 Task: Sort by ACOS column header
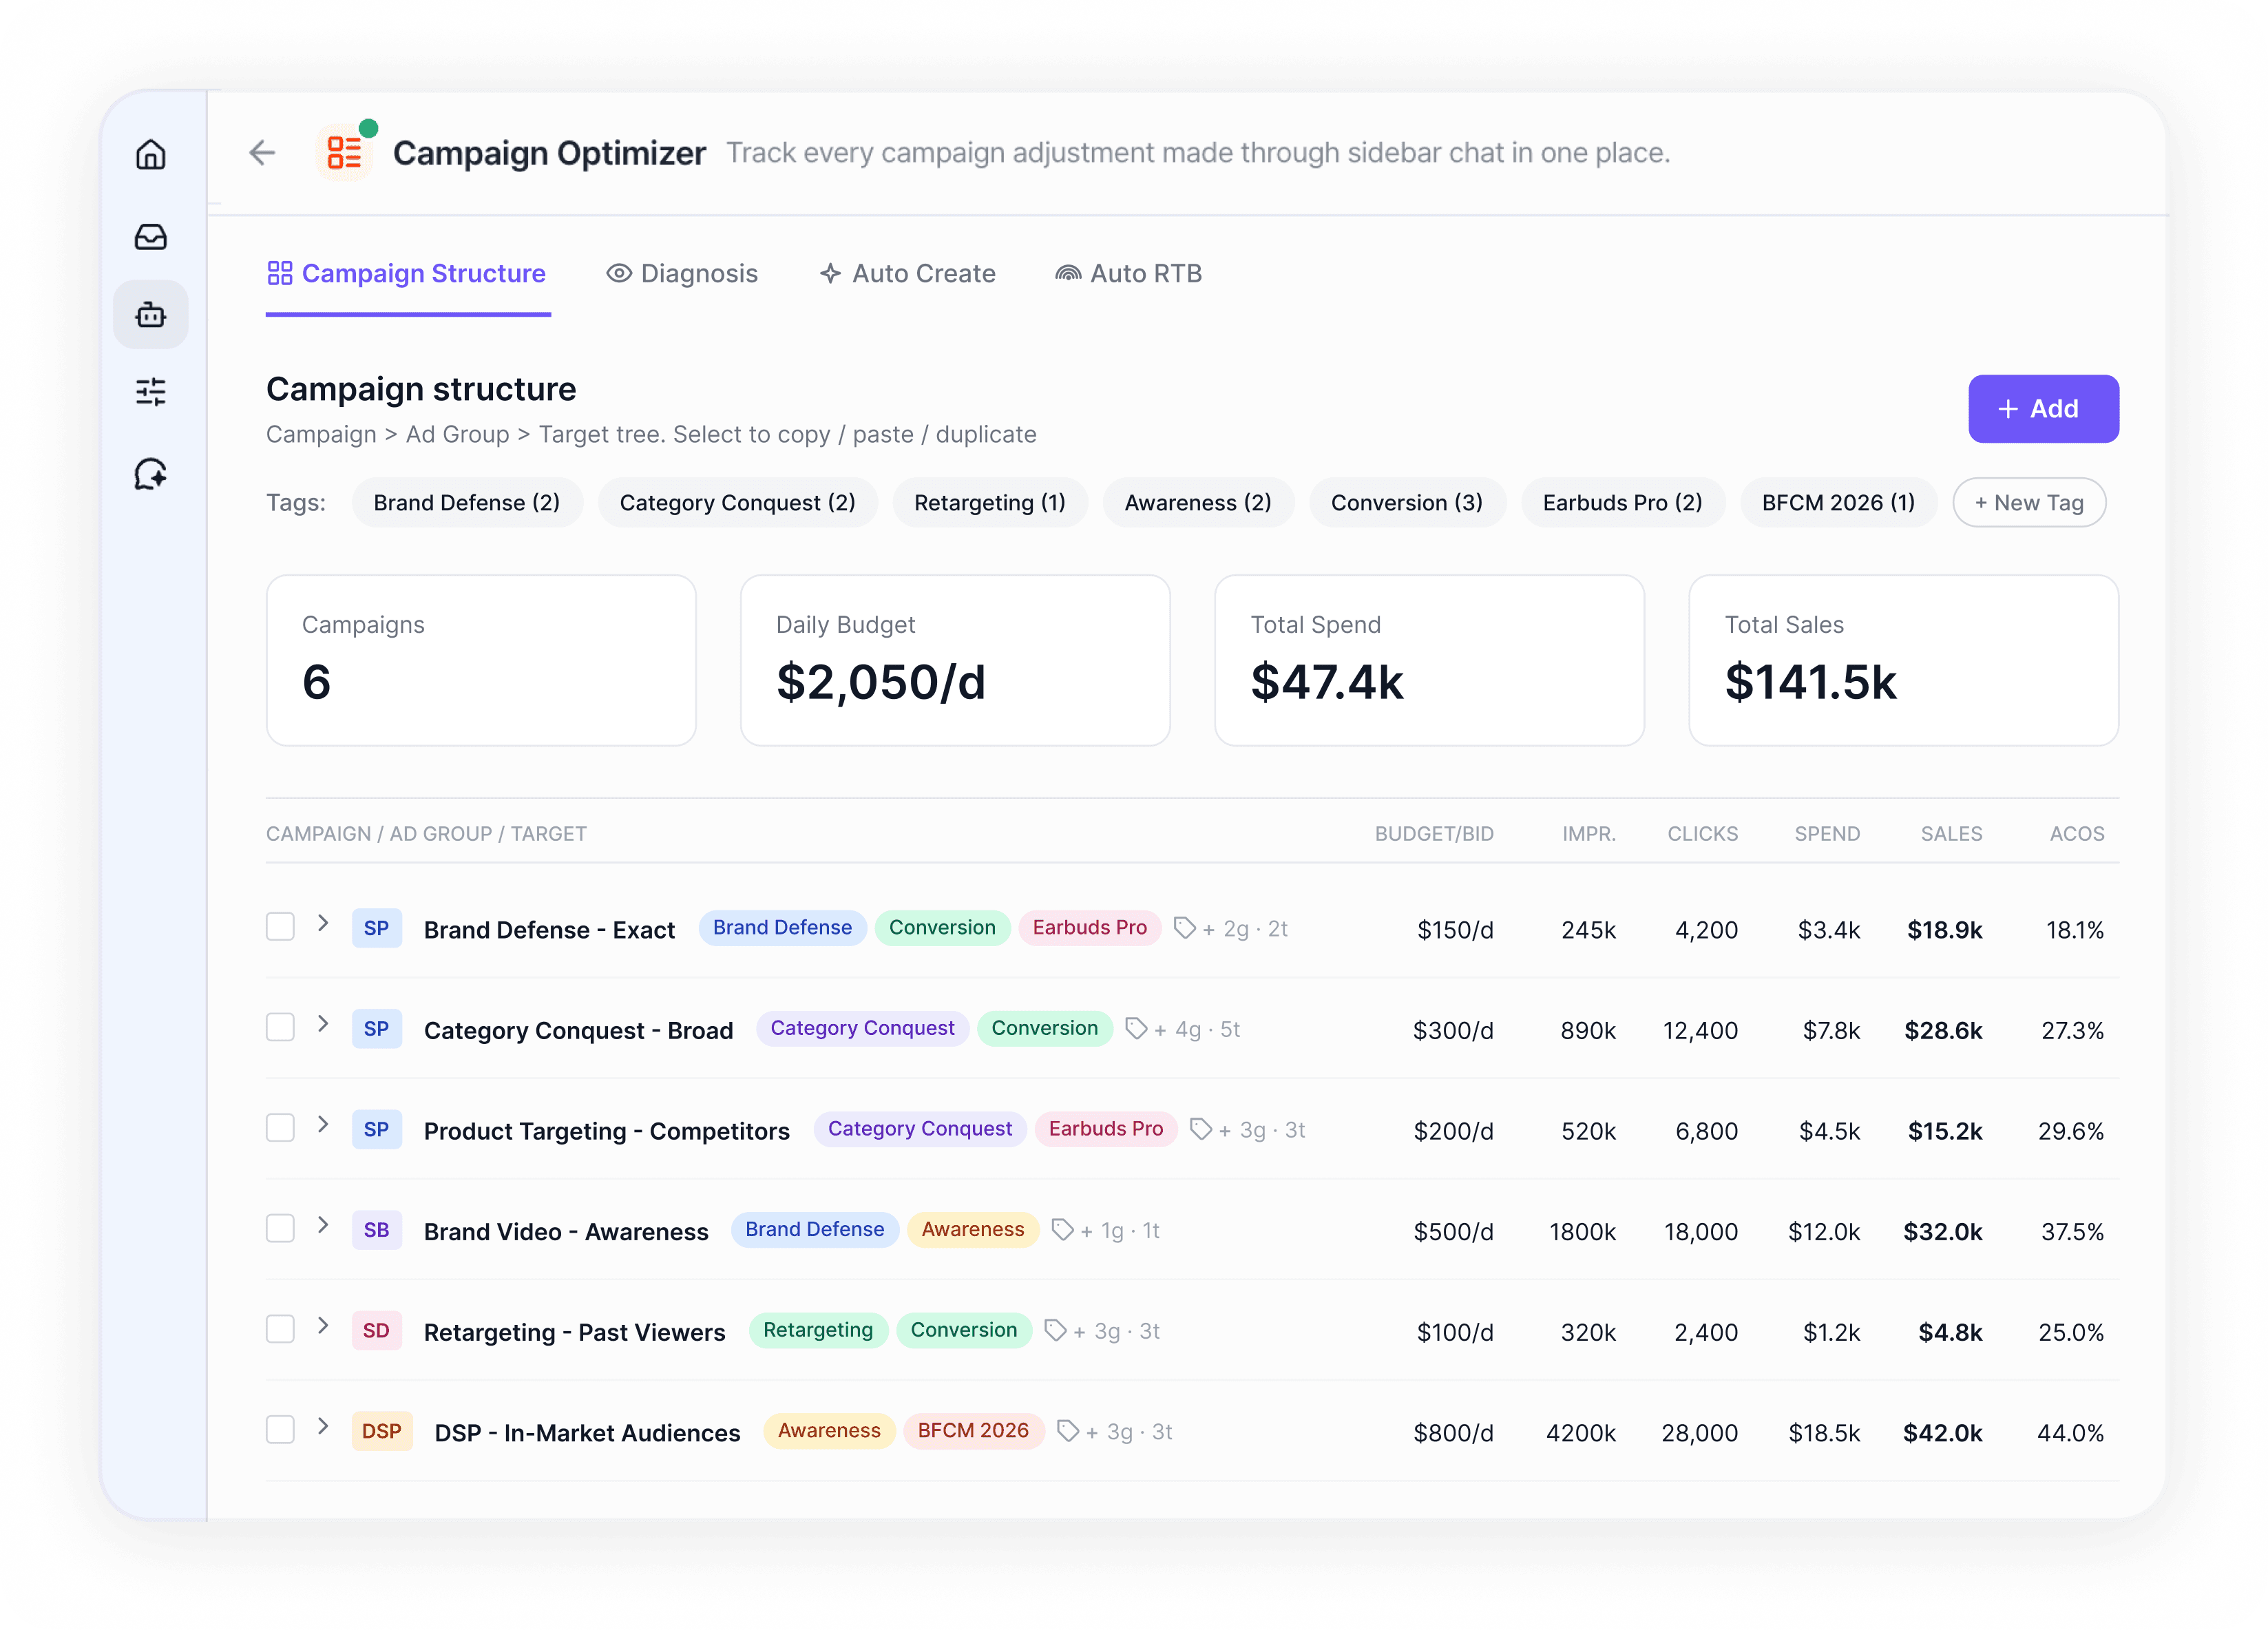2077,834
